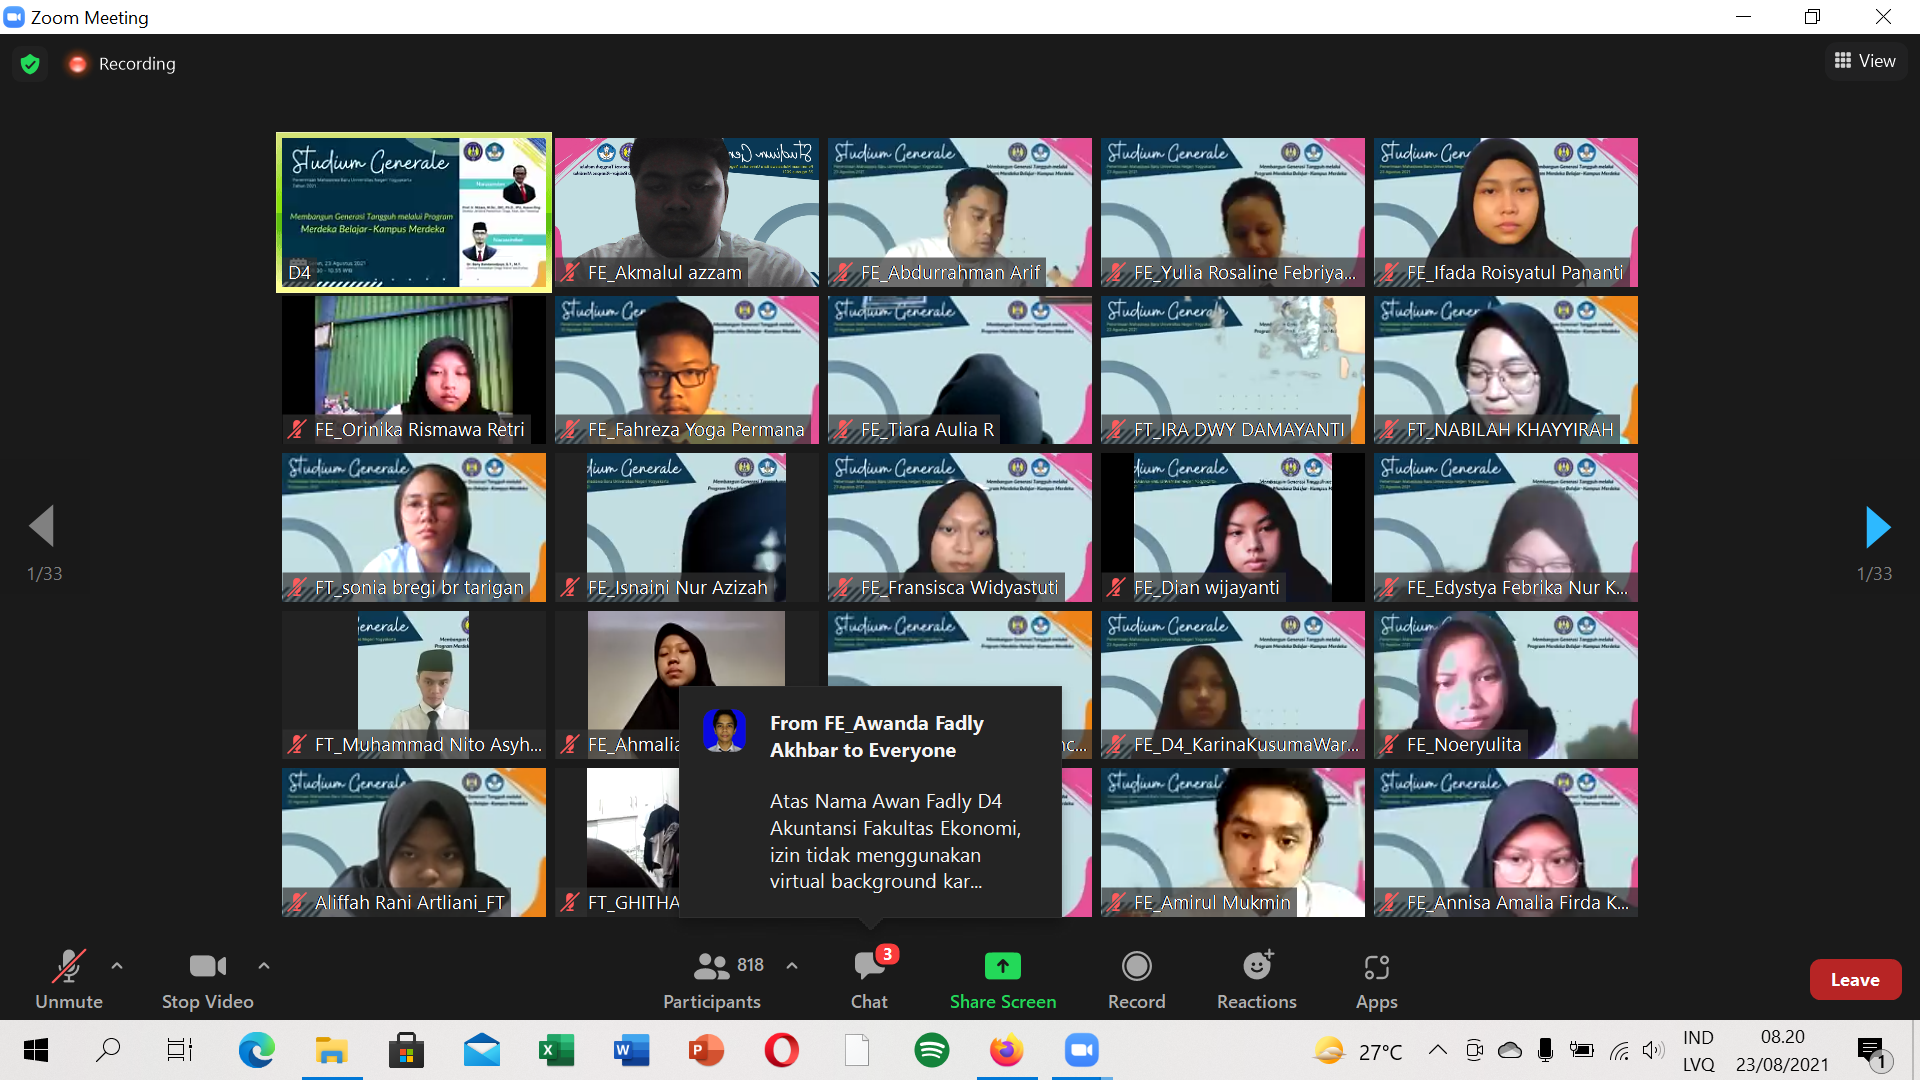Click the green encryption shield icon

(30, 64)
